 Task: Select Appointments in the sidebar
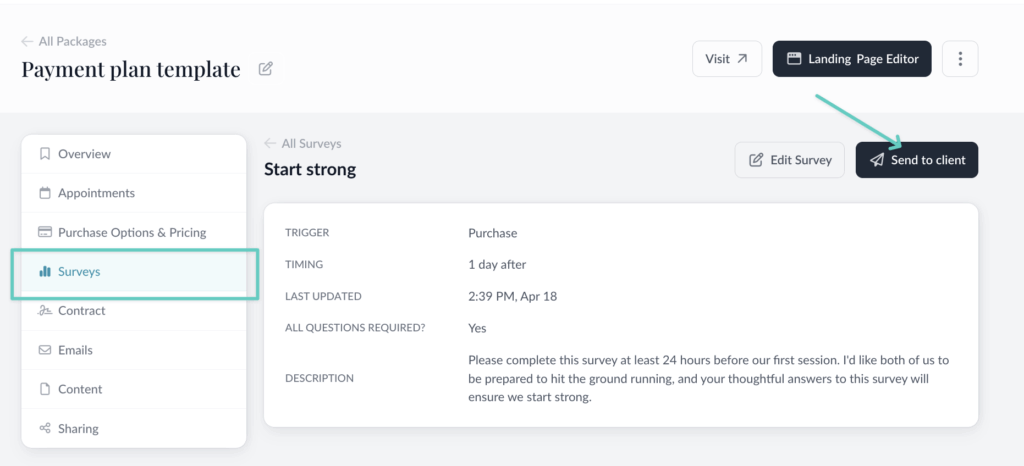96,193
